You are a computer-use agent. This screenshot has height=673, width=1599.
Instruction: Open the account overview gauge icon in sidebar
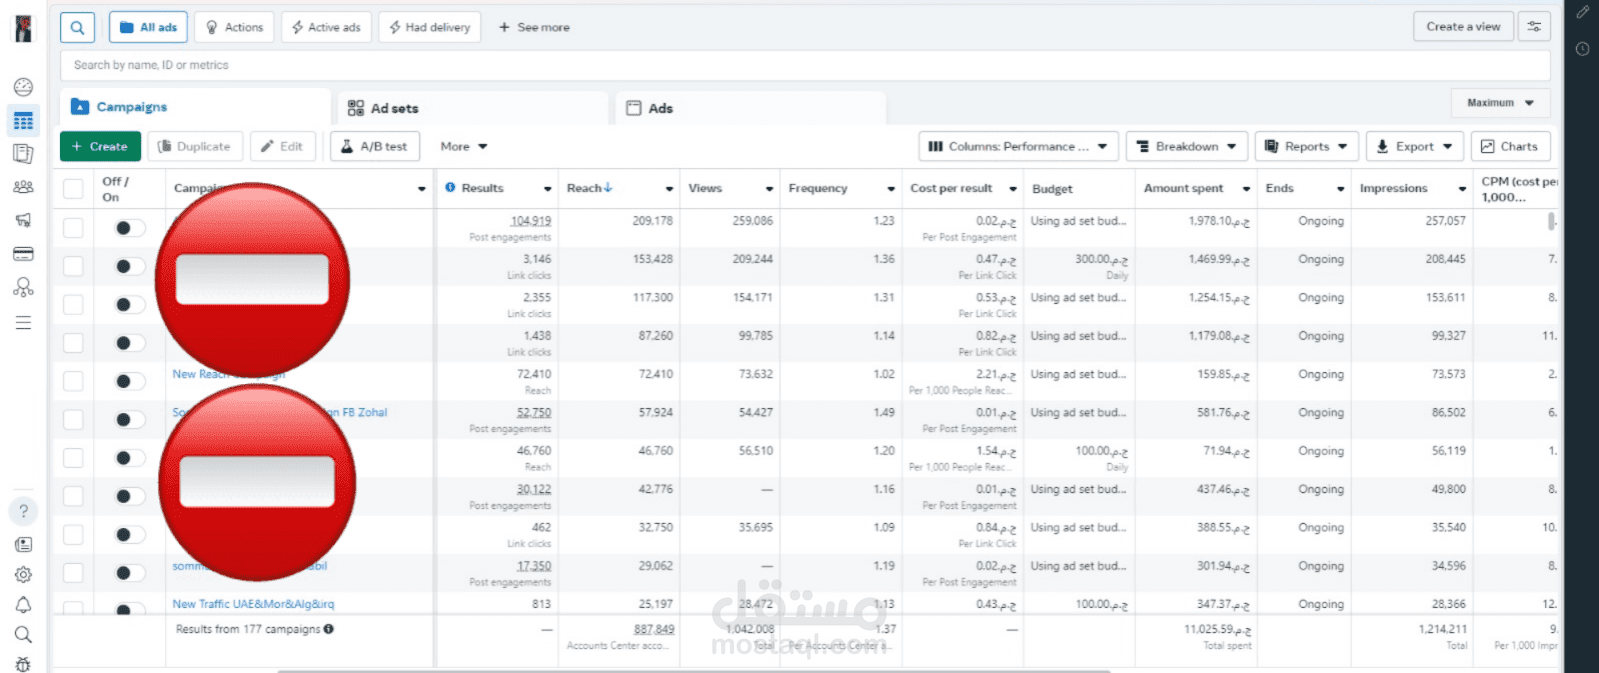point(23,87)
